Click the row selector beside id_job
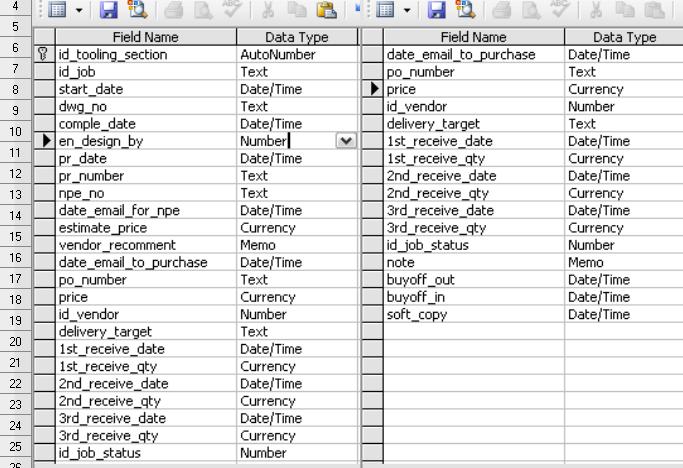Viewport: 683px width, 468px height. click(x=44, y=71)
